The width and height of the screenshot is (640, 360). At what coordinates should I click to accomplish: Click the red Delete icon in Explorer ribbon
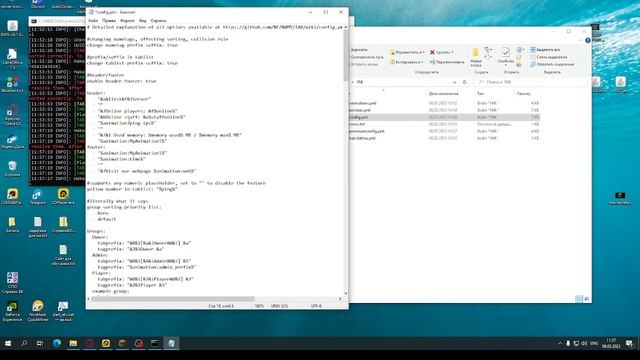432,52
